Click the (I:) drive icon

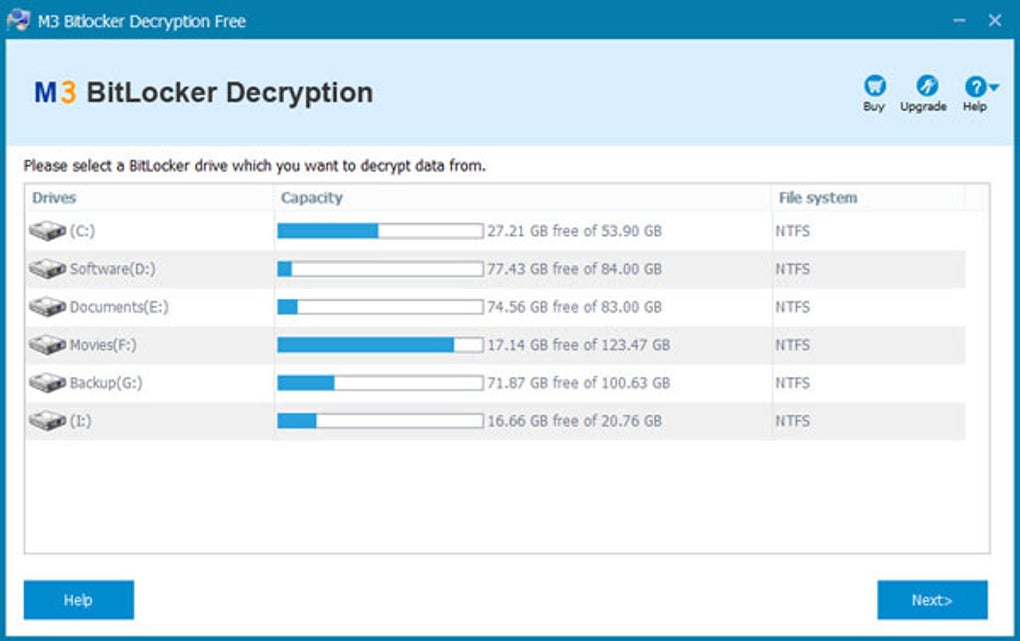click(x=47, y=420)
